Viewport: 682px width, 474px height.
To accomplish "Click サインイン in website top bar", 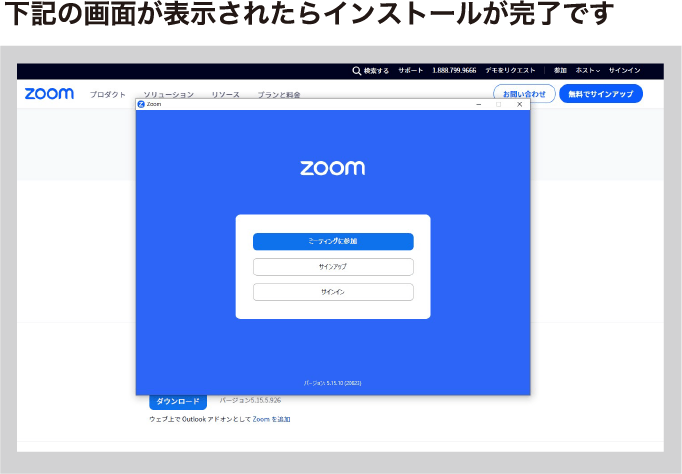I will tap(624, 70).
